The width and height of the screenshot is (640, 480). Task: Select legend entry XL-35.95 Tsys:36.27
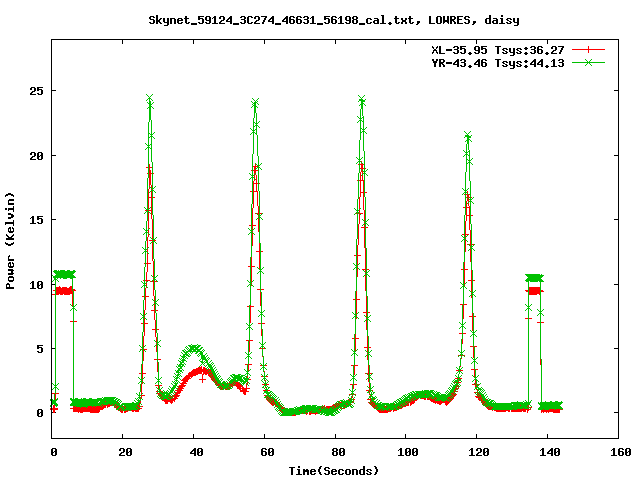pyautogui.click(x=498, y=50)
